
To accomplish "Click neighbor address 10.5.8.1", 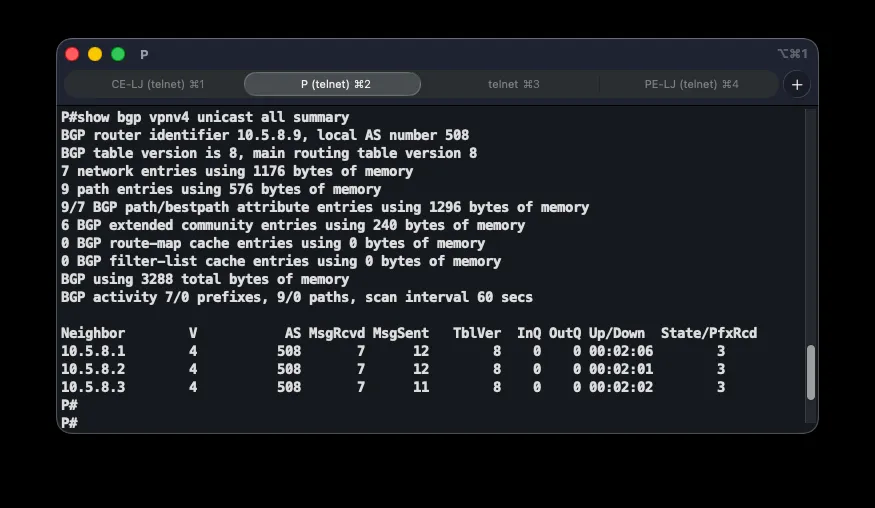I will coord(93,351).
